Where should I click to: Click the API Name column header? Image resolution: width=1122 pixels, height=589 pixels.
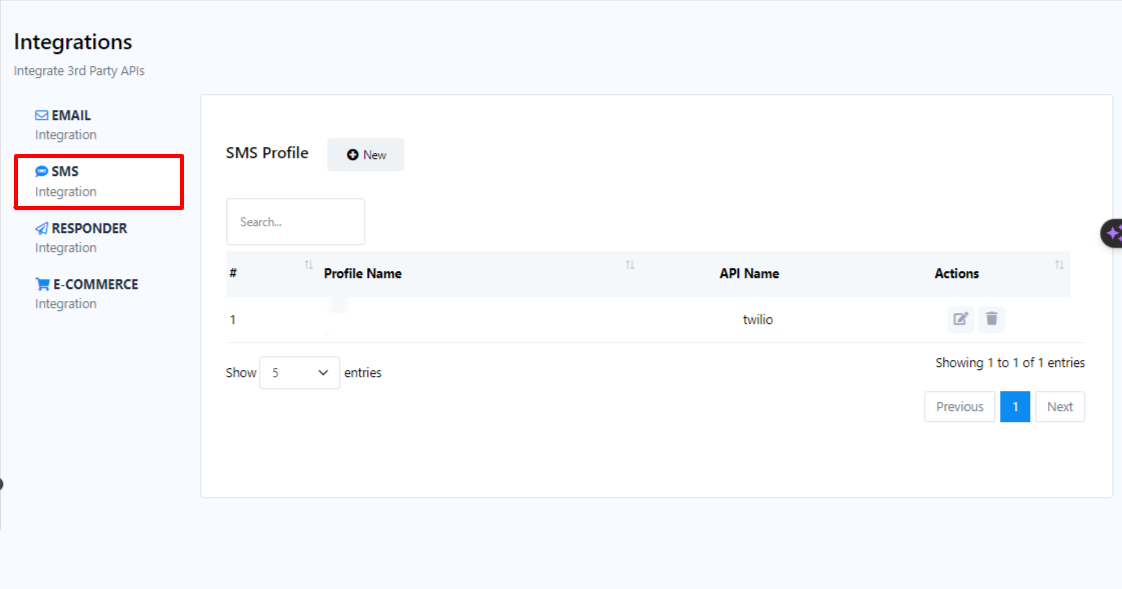tap(749, 273)
